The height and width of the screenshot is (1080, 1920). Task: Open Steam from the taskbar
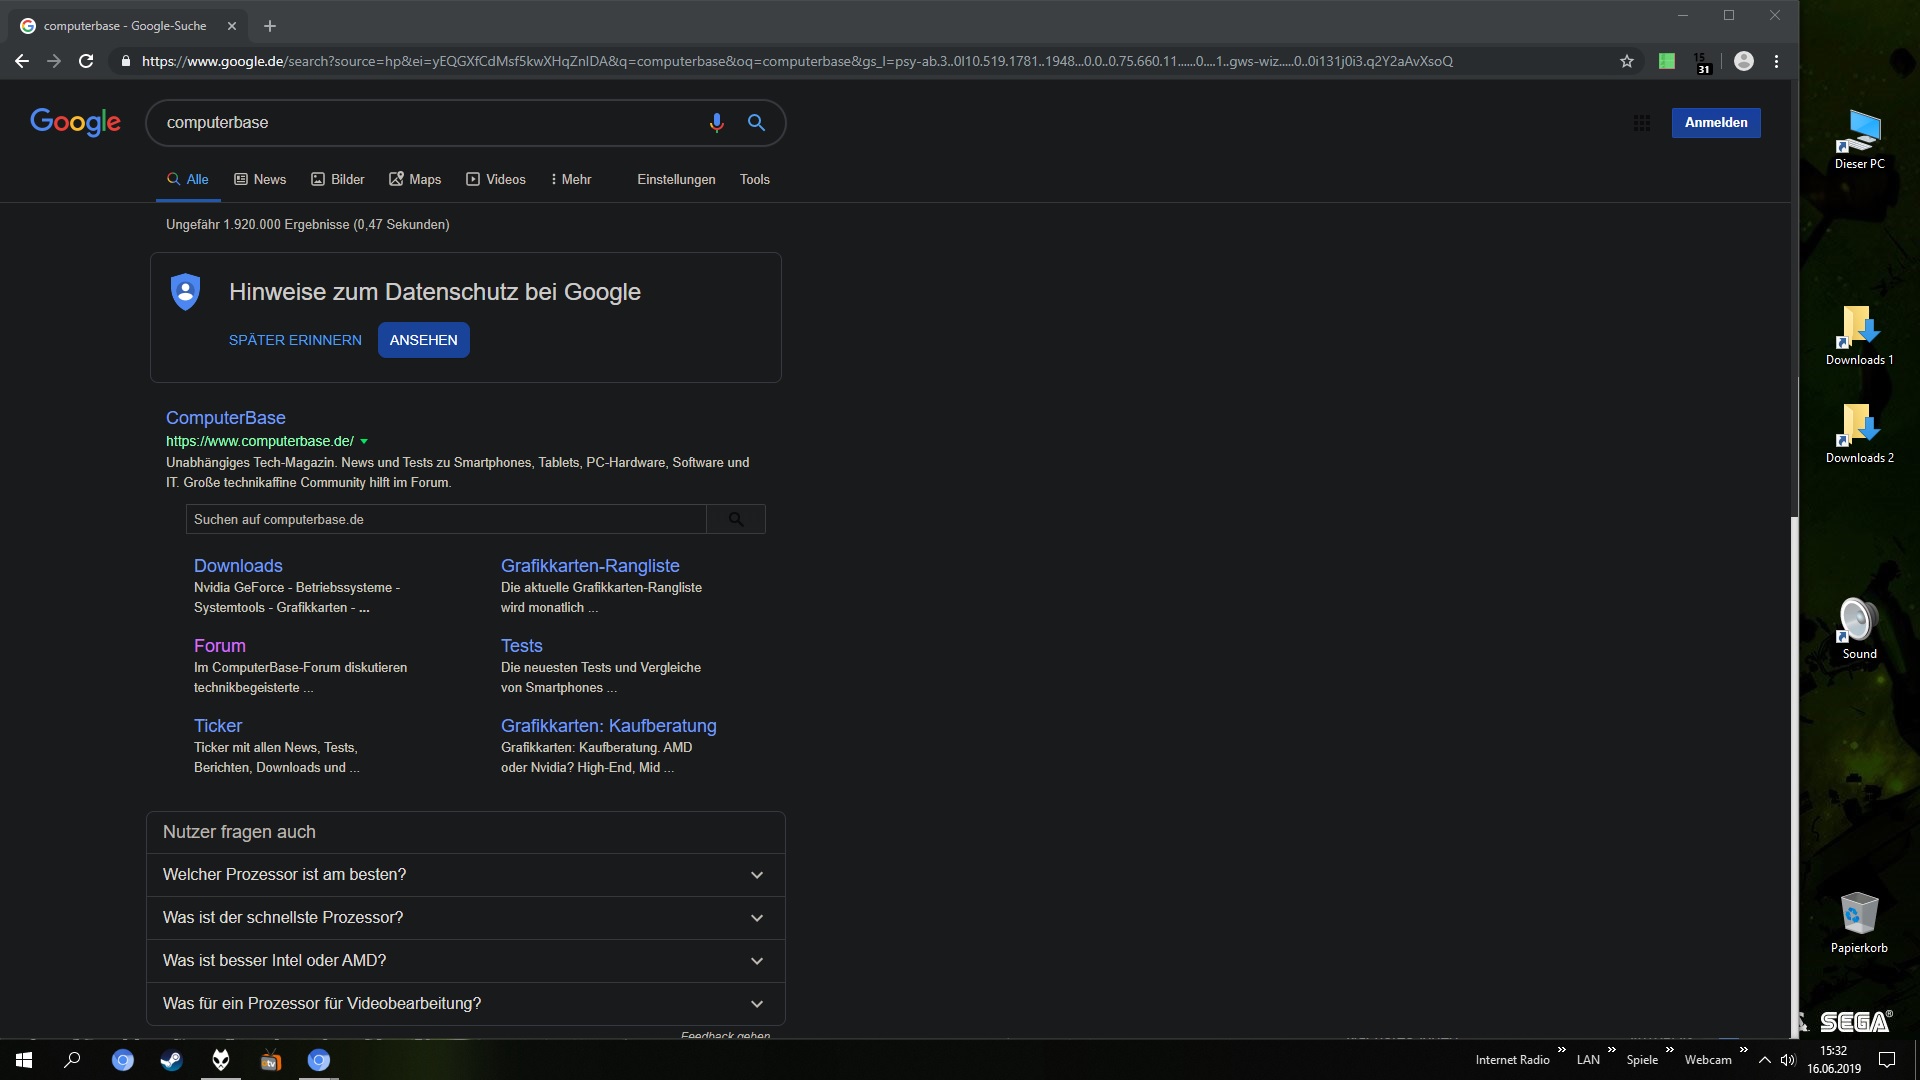point(171,1060)
